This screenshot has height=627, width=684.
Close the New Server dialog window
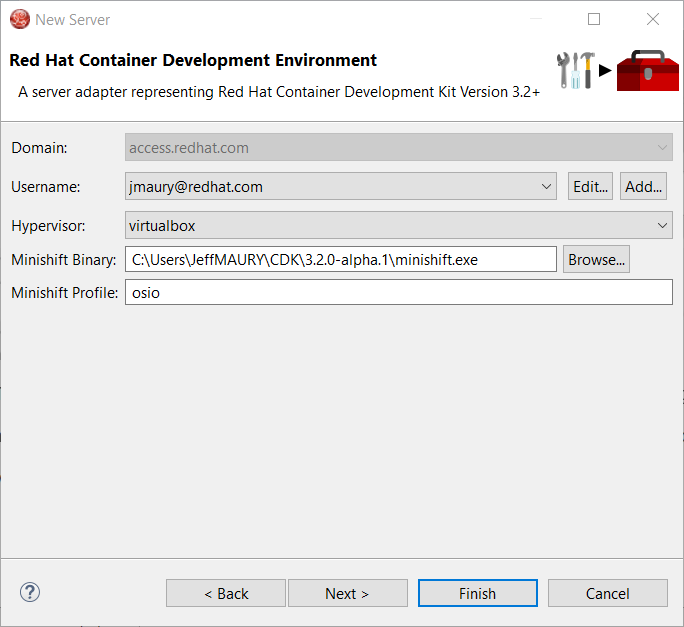[x=653, y=19]
